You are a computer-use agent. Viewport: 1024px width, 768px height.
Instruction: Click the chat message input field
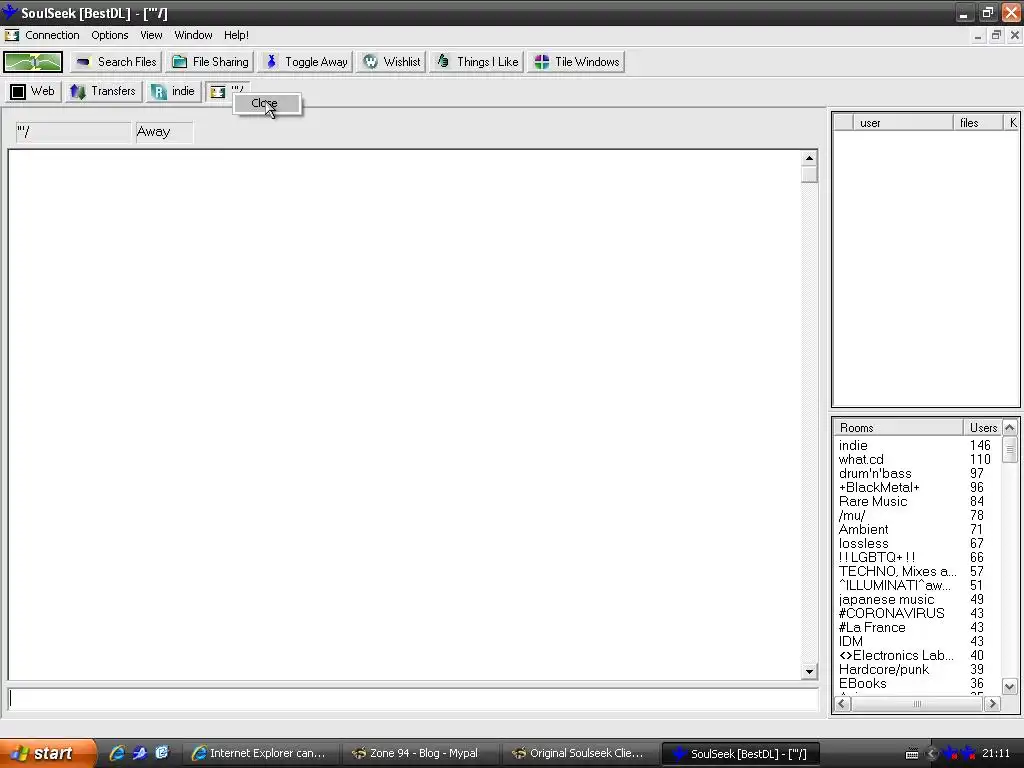pyautogui.click(x=413, y=699)
